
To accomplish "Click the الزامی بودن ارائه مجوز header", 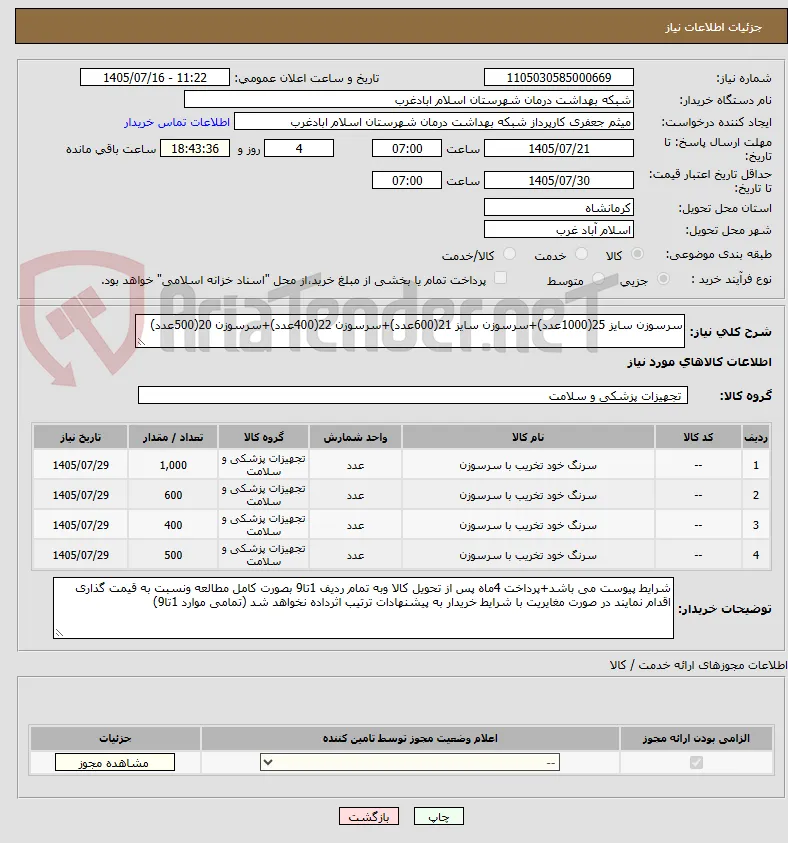I will [x=696, y=738].
